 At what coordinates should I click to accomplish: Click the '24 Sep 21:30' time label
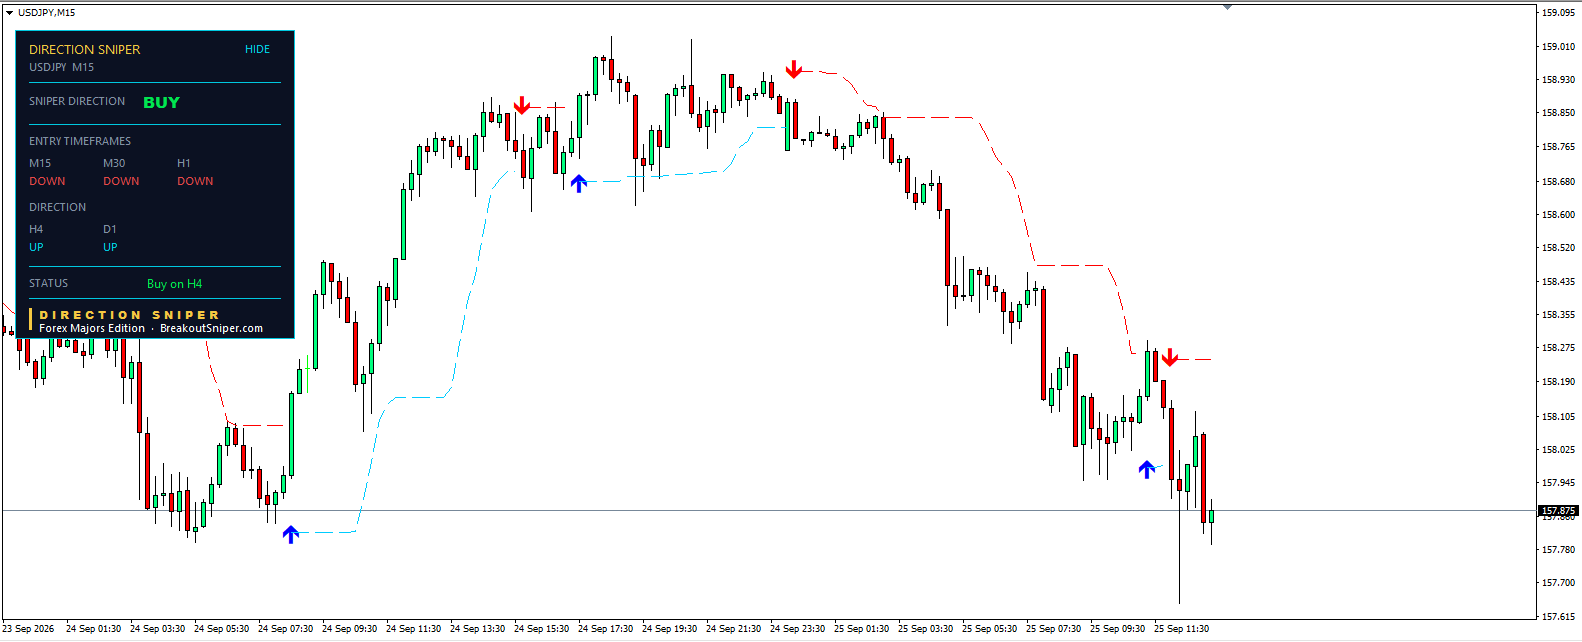(x=733, y=629)
